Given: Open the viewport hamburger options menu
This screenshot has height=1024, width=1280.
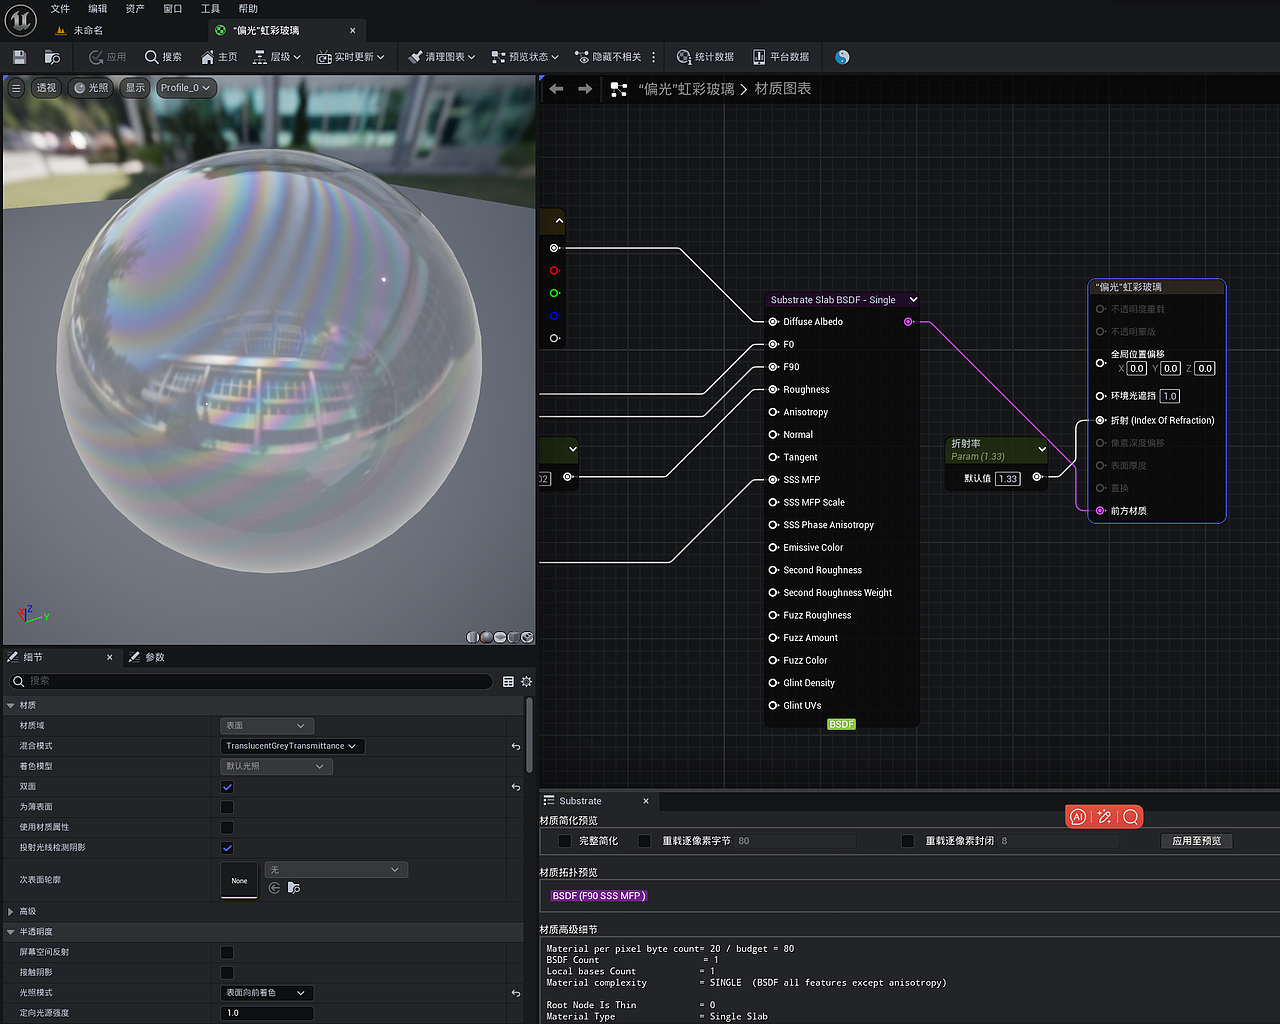Looking at the screenshot, I should (16, 88).
